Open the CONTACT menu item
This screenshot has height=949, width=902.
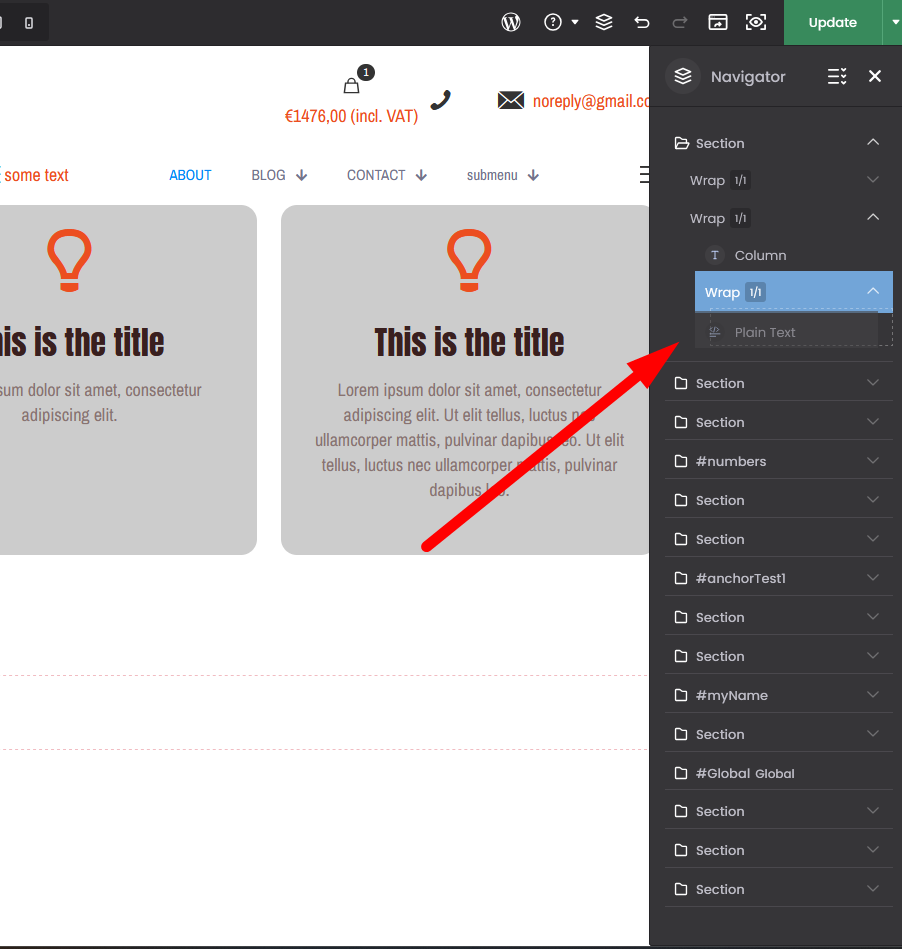click(x=376, y=175)
